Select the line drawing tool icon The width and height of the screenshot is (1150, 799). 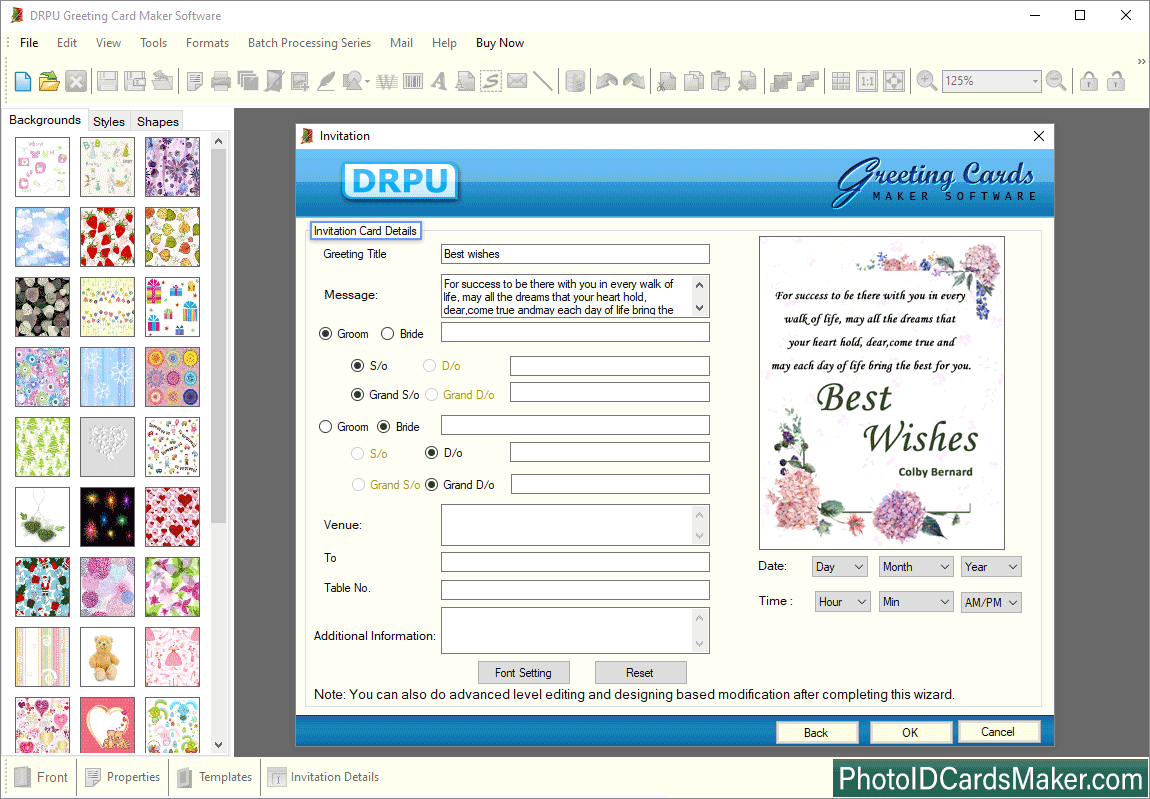pyautogui.click(x=543, y=81)
